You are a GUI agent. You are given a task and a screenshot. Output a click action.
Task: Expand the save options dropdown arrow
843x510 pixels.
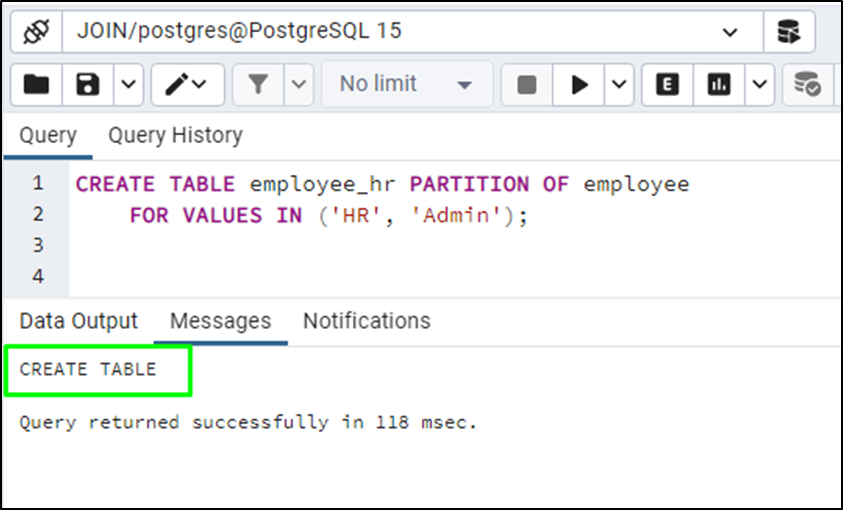(128, 84)
